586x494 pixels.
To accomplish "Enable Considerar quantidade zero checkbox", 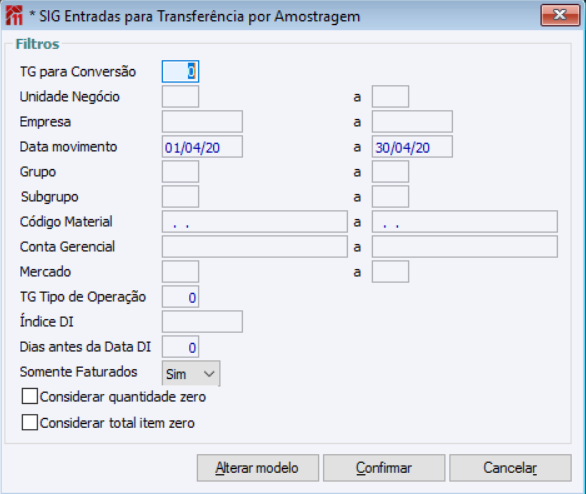I will coord(30,396).
